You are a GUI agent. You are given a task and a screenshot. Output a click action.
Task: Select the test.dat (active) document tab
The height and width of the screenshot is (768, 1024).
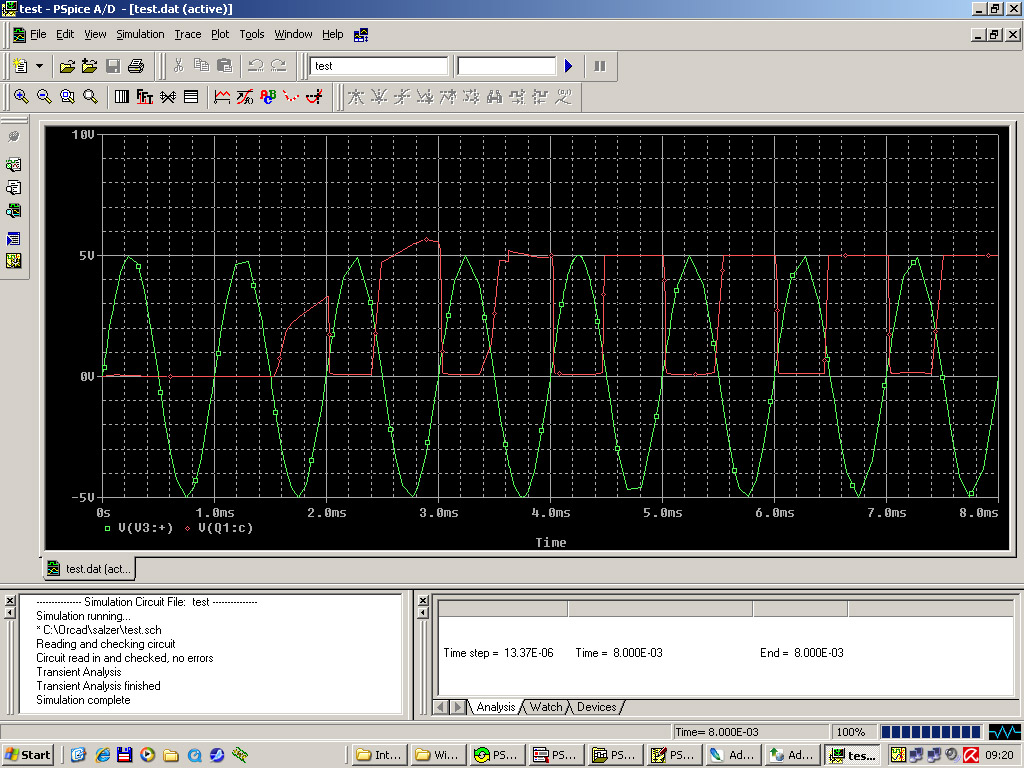tap(89, 569)
